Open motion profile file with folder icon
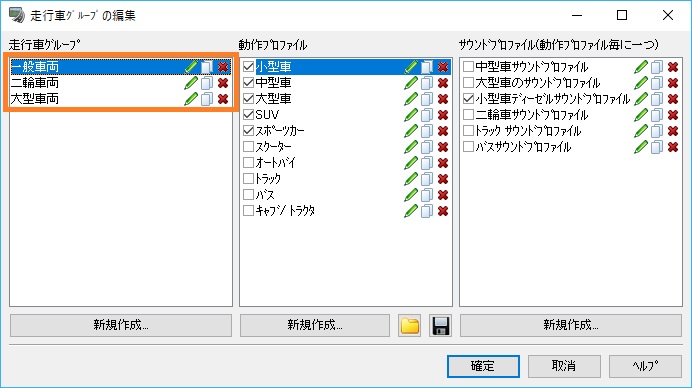 410,326
